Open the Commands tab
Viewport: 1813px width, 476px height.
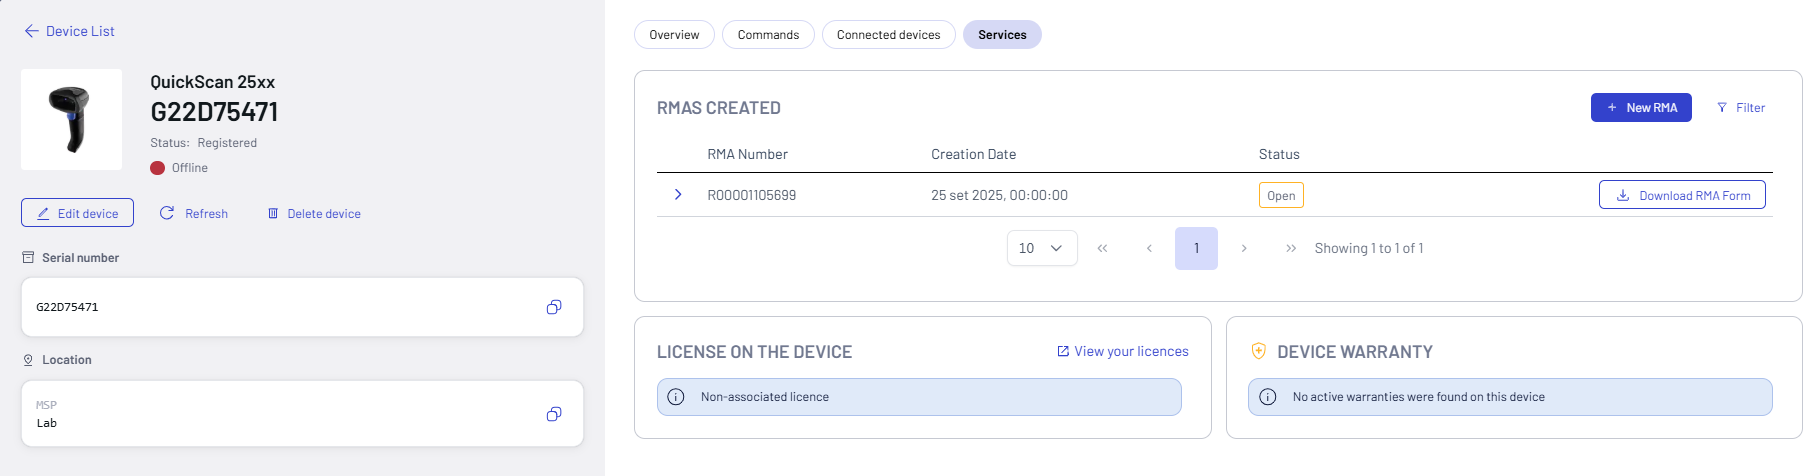[x=768, y=35]
